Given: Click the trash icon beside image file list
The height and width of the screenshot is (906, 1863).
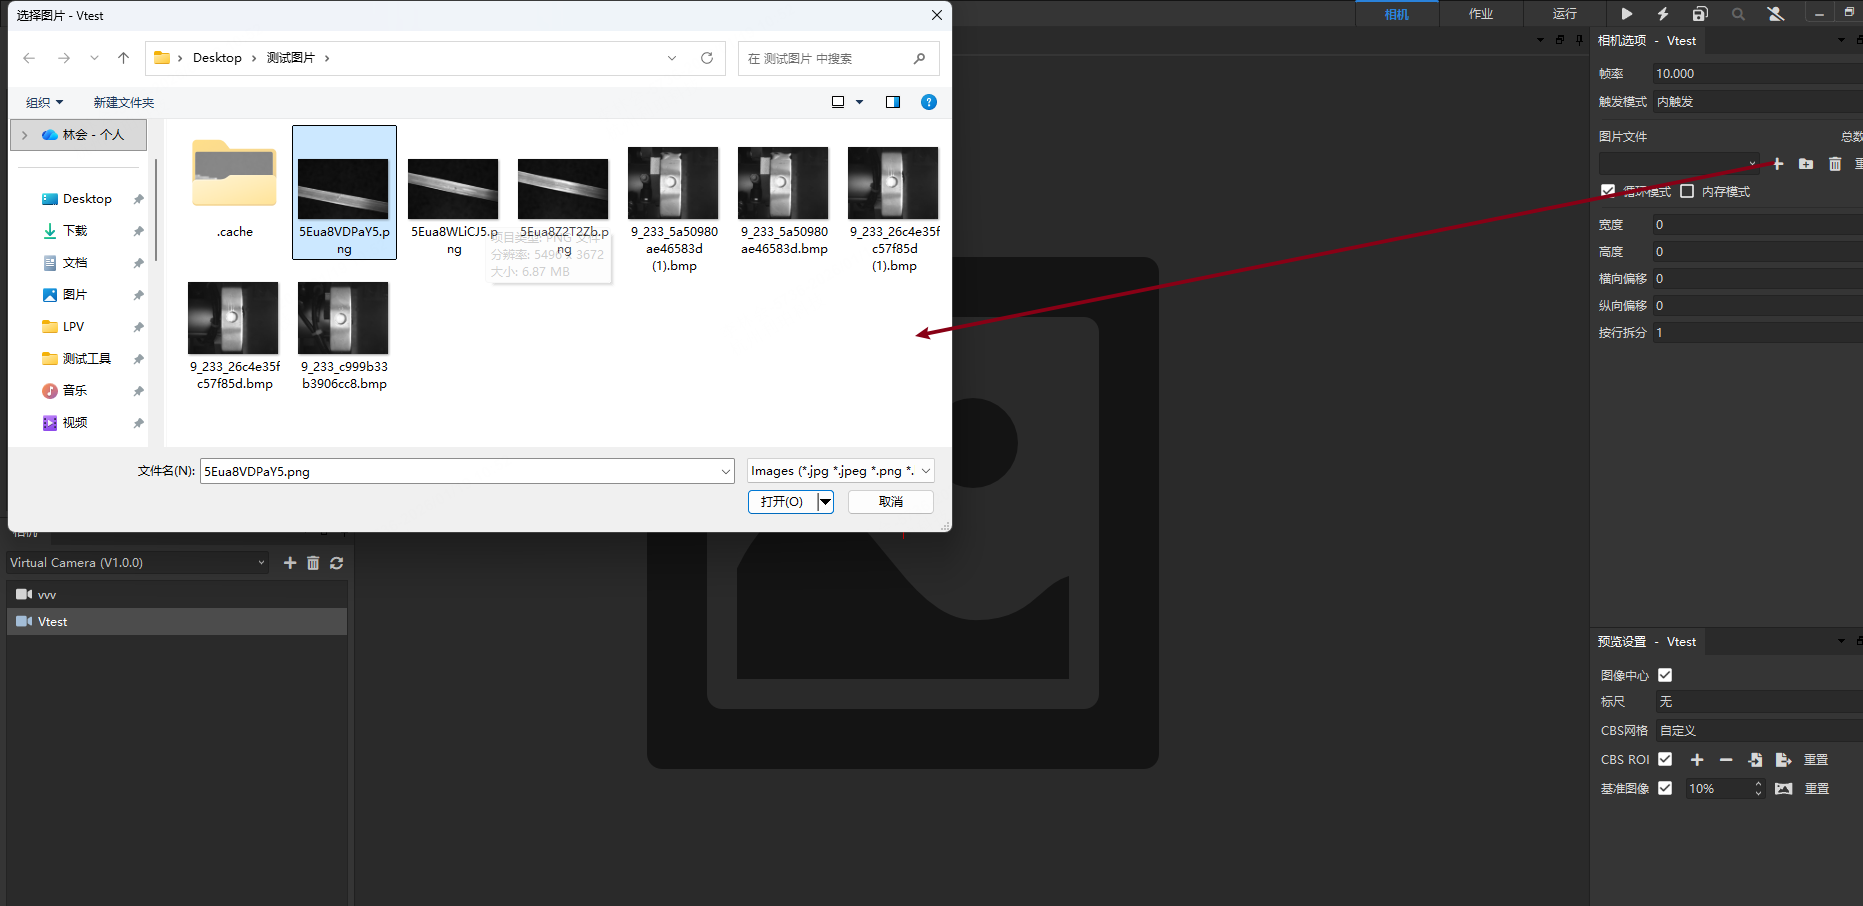Looking at the screenshot, I should (x=1835, y=164).
